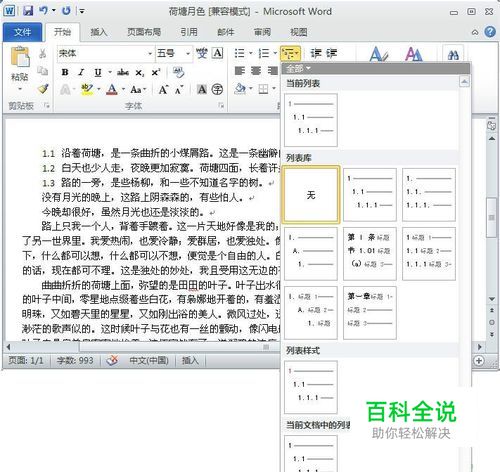Image resolution: width=500 pixels, height=472 pixels.
Task: Open the font dialog launcher in 字体 group
Action: tap(221, 105)
